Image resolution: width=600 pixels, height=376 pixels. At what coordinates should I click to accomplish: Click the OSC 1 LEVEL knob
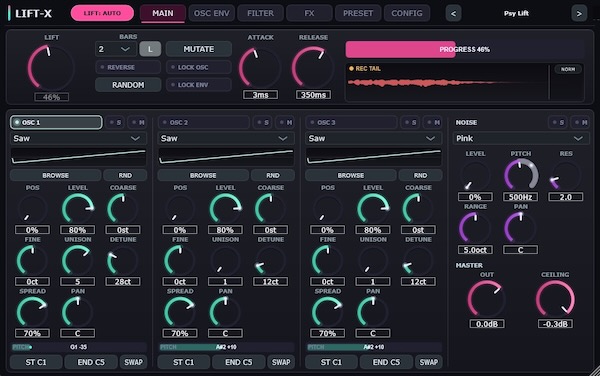(78, 208)
